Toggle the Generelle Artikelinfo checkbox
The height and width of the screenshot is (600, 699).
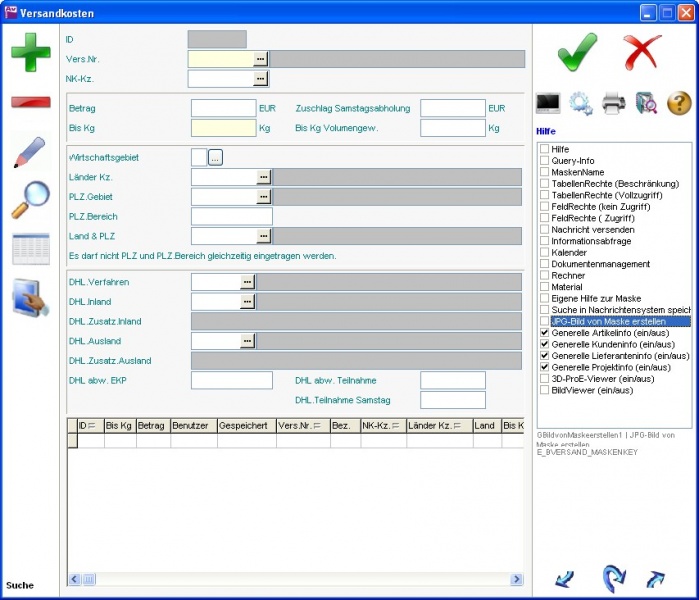click(x=545, y=332)
